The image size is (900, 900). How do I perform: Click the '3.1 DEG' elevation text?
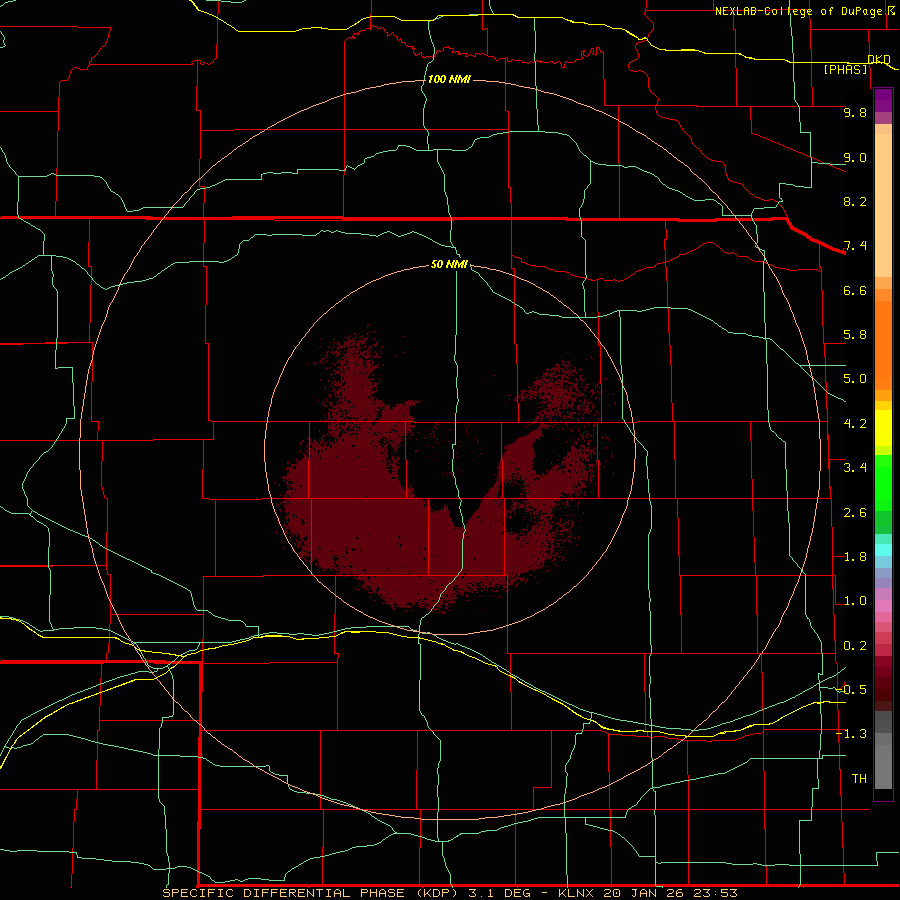click(x=498, y=893)
